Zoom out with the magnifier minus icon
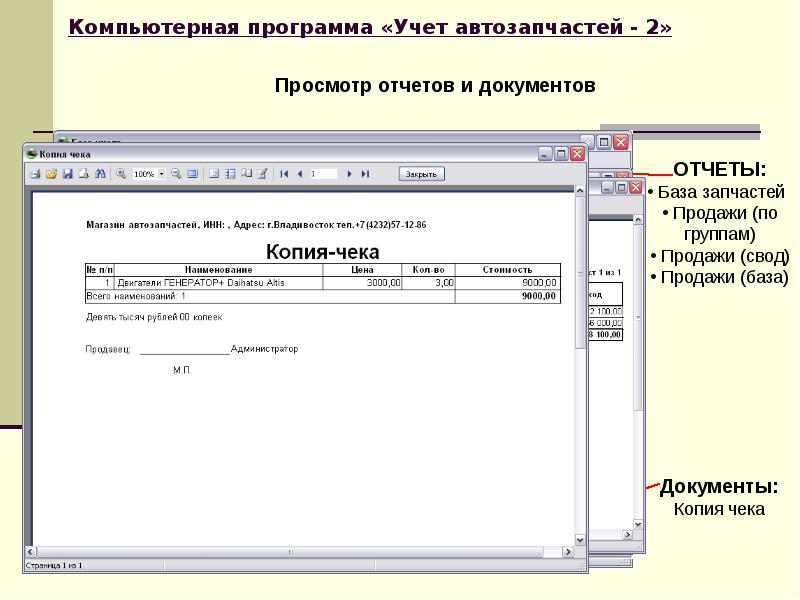Screen dimensions: 800x600 (176, 174)
